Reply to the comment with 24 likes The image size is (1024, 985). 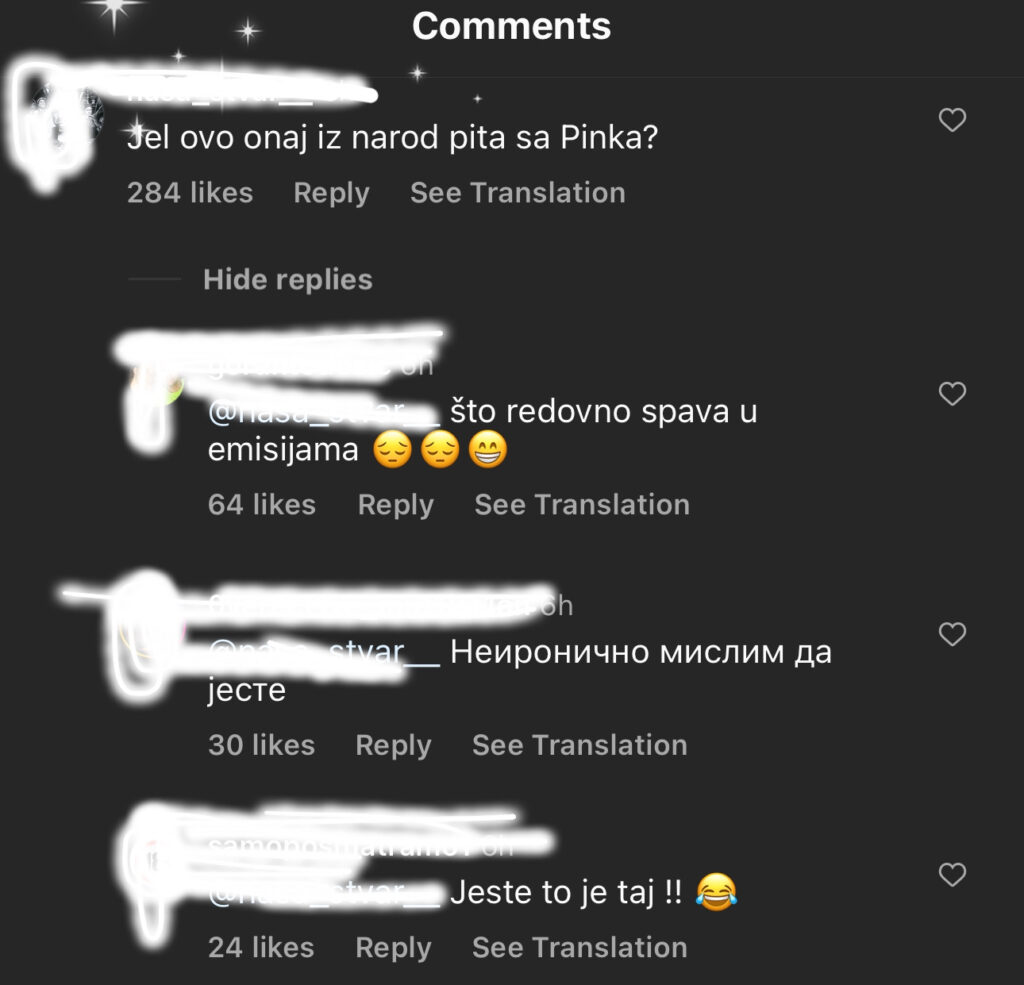point(394,948)
